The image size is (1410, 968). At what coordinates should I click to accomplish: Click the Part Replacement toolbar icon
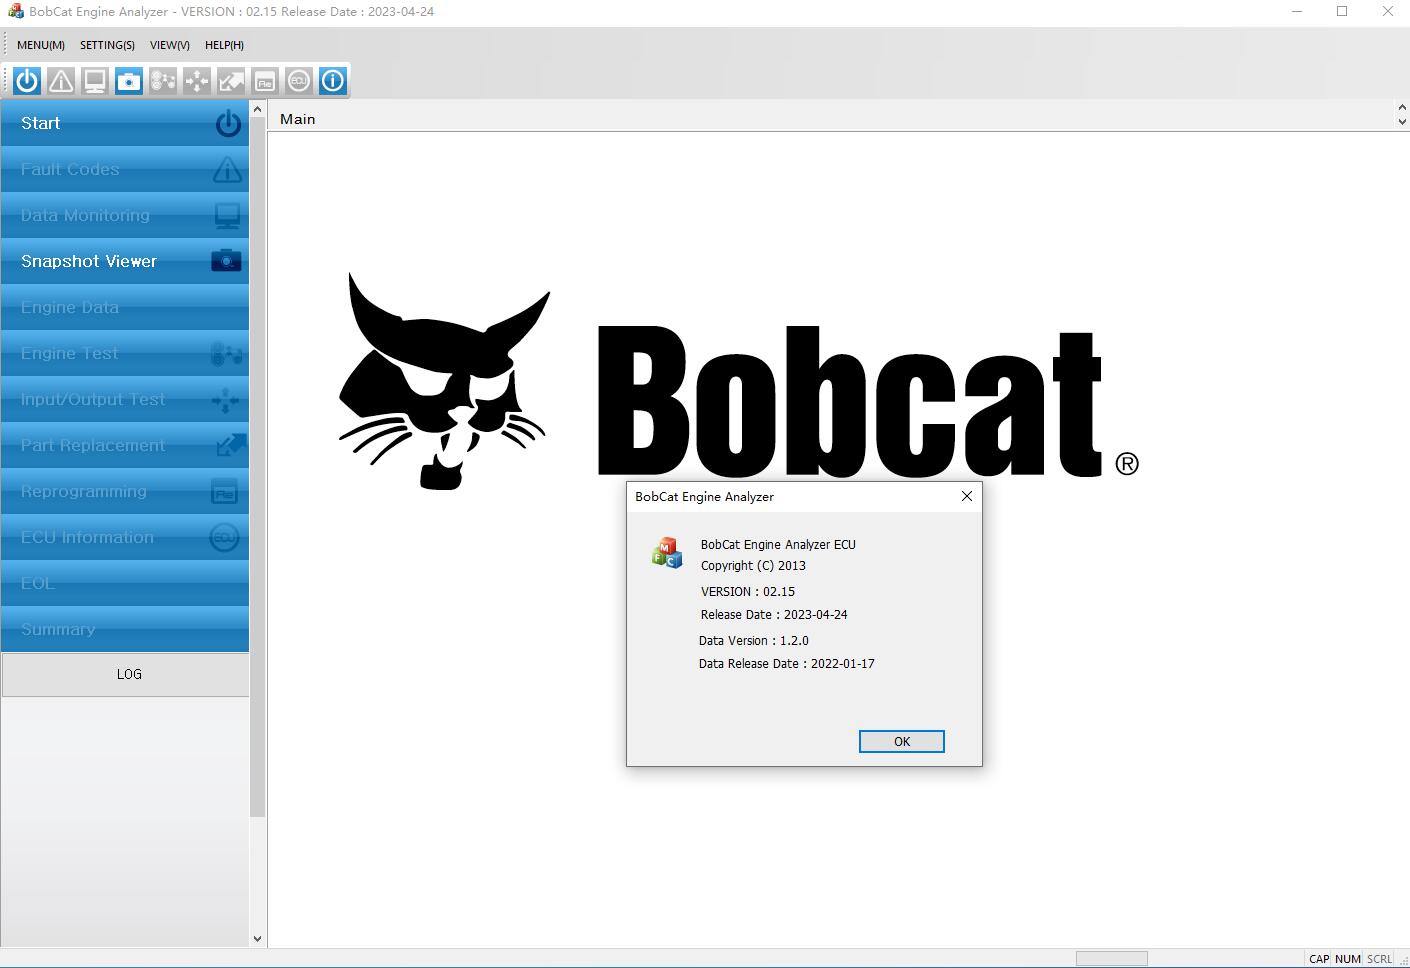point(231,81)
